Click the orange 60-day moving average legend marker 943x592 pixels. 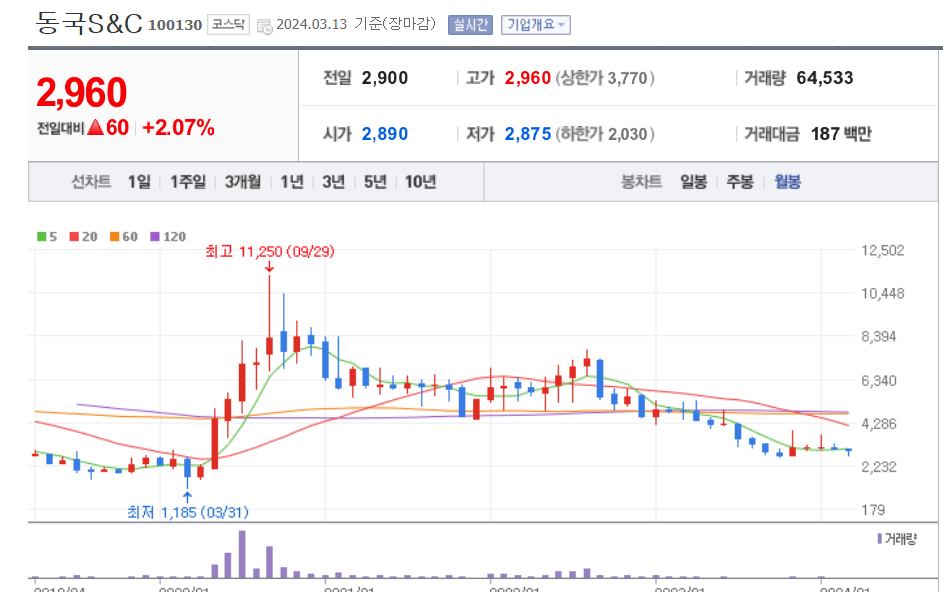point(114,236)
